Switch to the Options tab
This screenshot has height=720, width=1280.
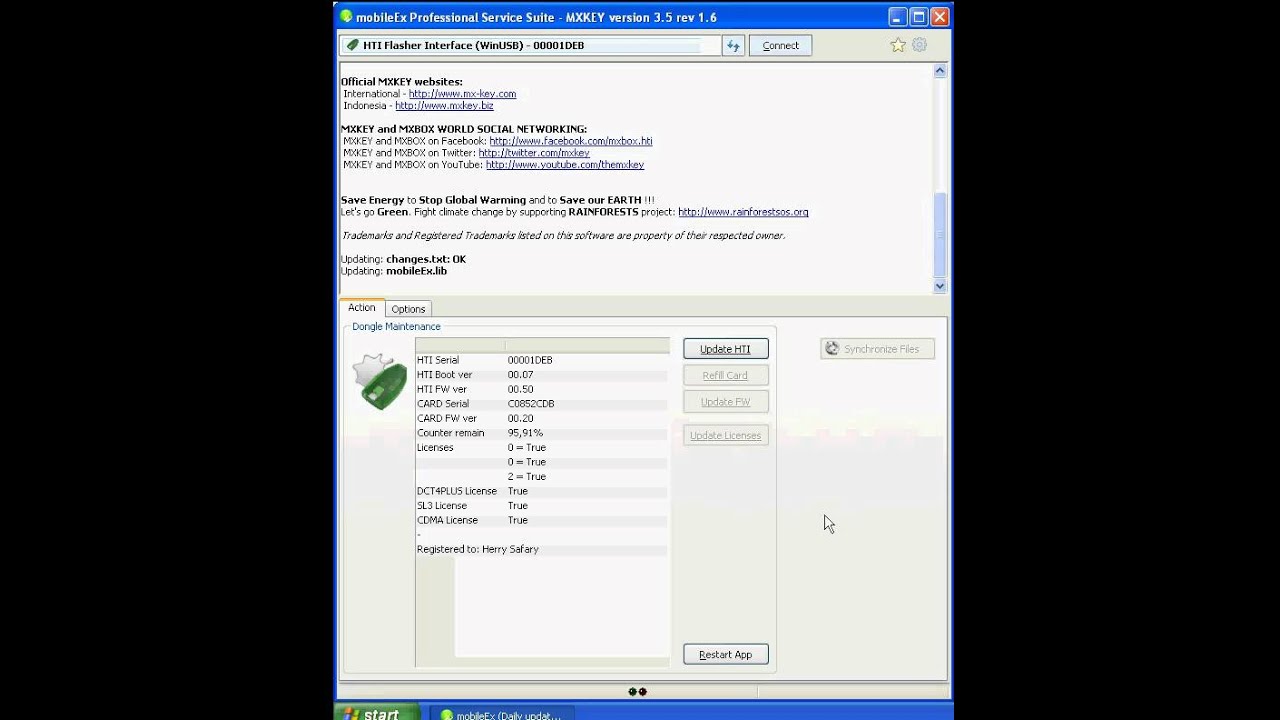pos(408,309)
